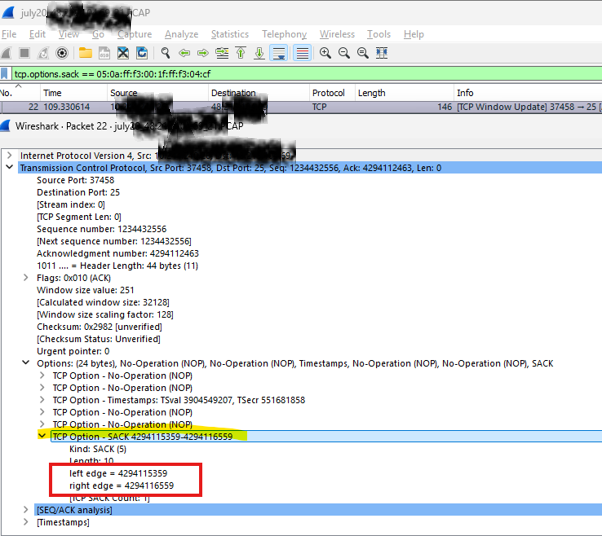Screen dimensions: 602x536
Task: Expand the Flags: 0x010 (ACK) node
Action: pyautogui.click(x=26, y=277)
